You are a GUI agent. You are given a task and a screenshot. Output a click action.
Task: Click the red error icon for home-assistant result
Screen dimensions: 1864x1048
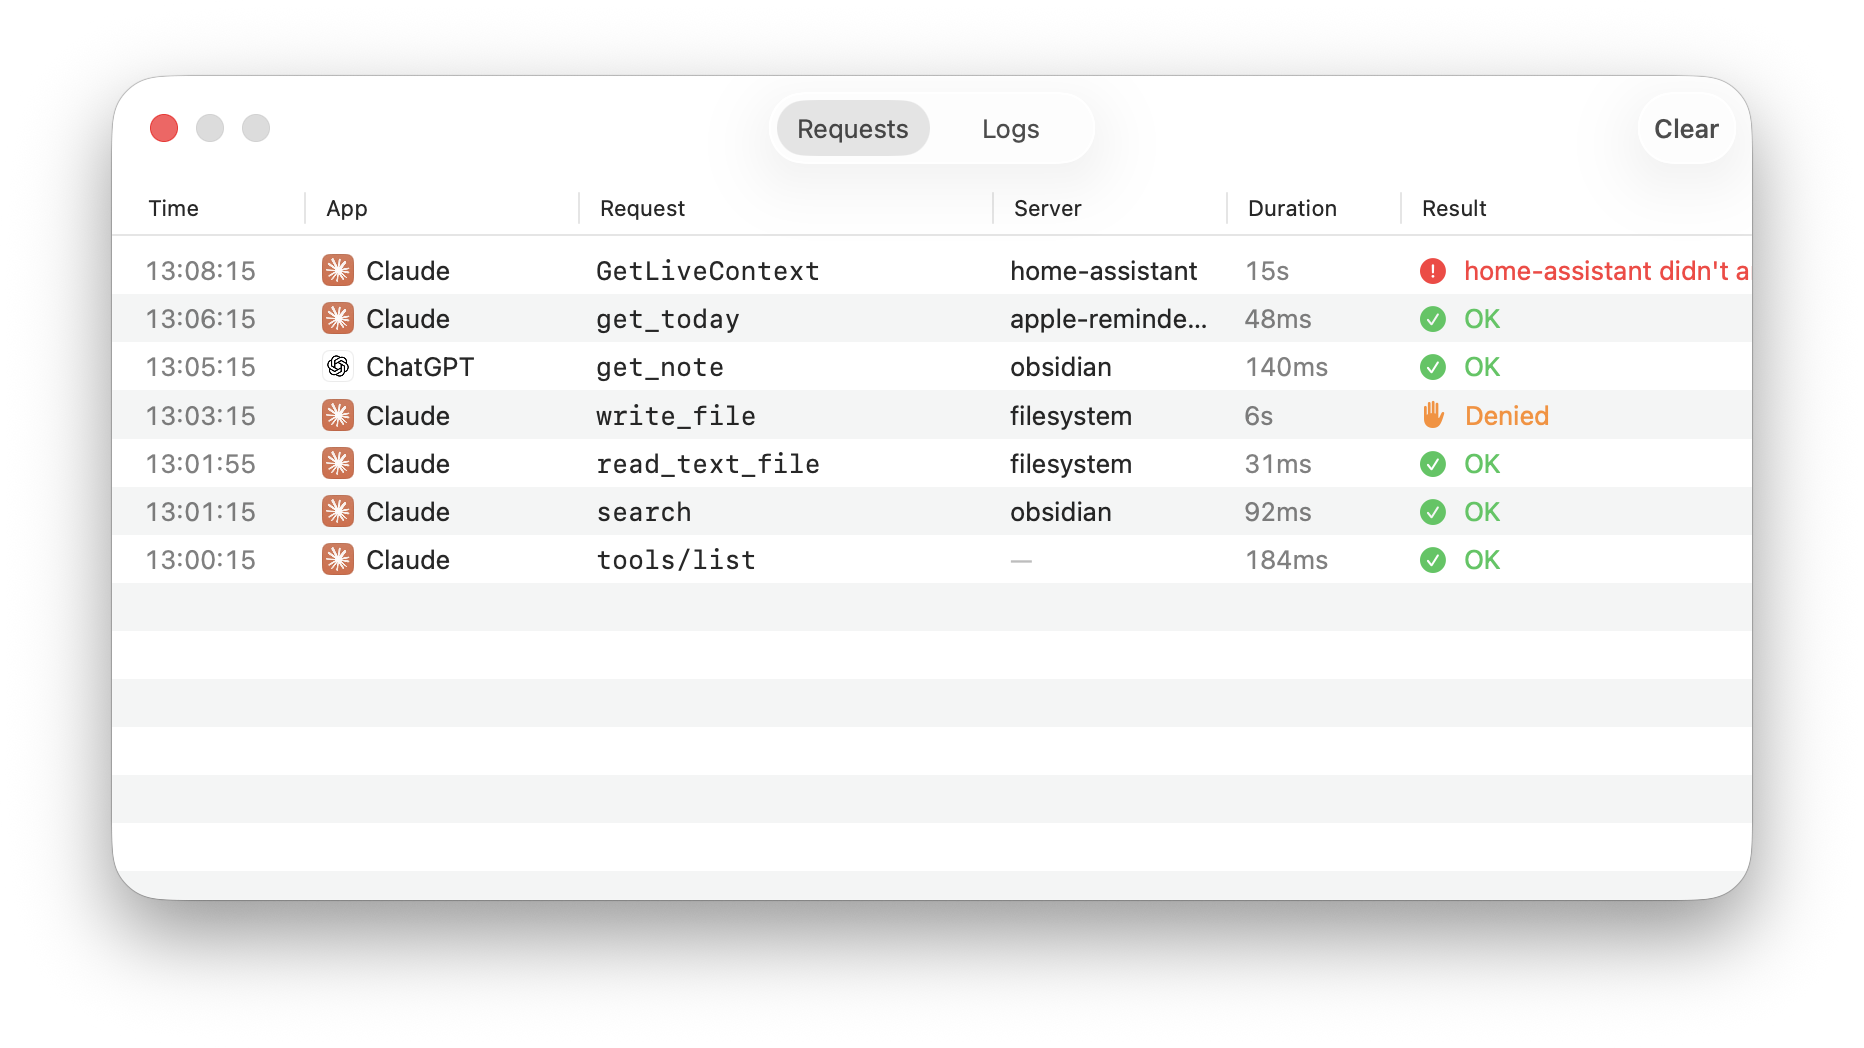point(1433,271)
